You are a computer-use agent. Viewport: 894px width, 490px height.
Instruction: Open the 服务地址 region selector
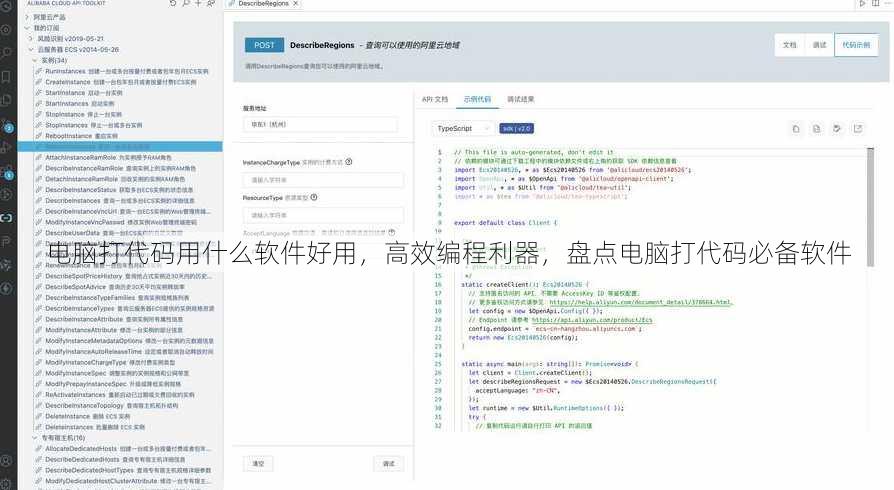[320, 124]
